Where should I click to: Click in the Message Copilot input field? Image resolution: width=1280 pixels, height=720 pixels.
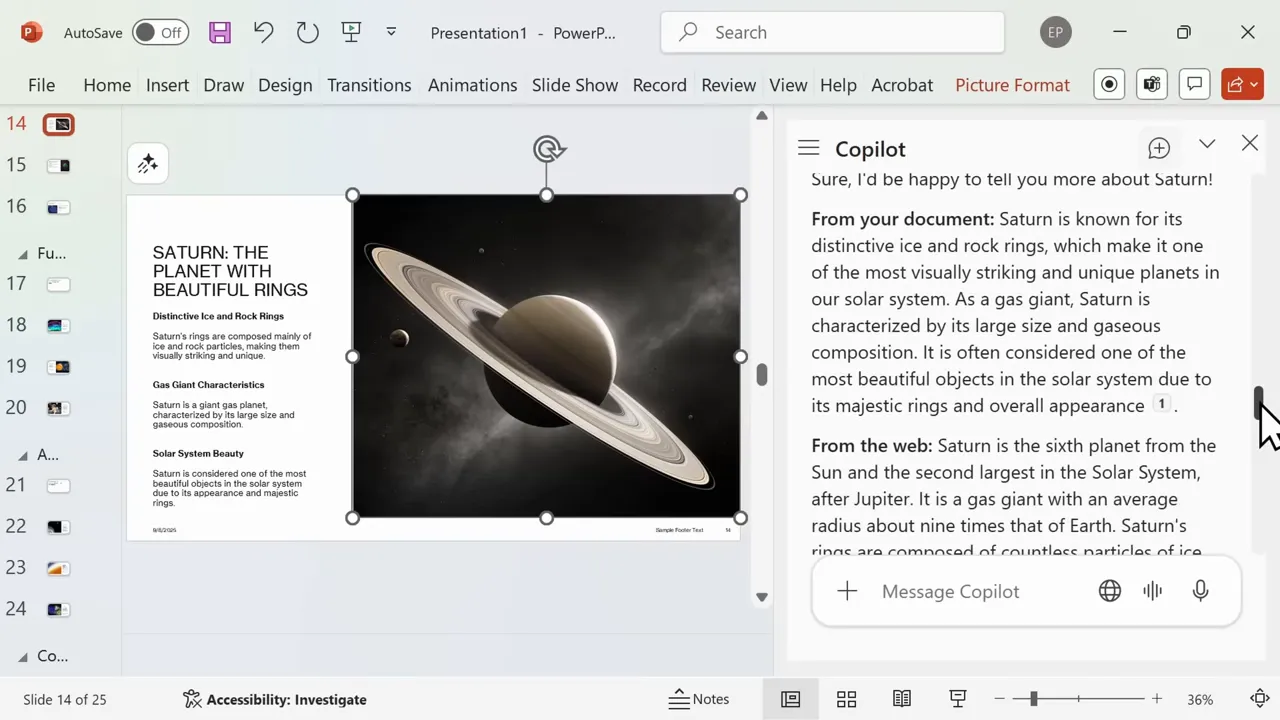[950, 591]
